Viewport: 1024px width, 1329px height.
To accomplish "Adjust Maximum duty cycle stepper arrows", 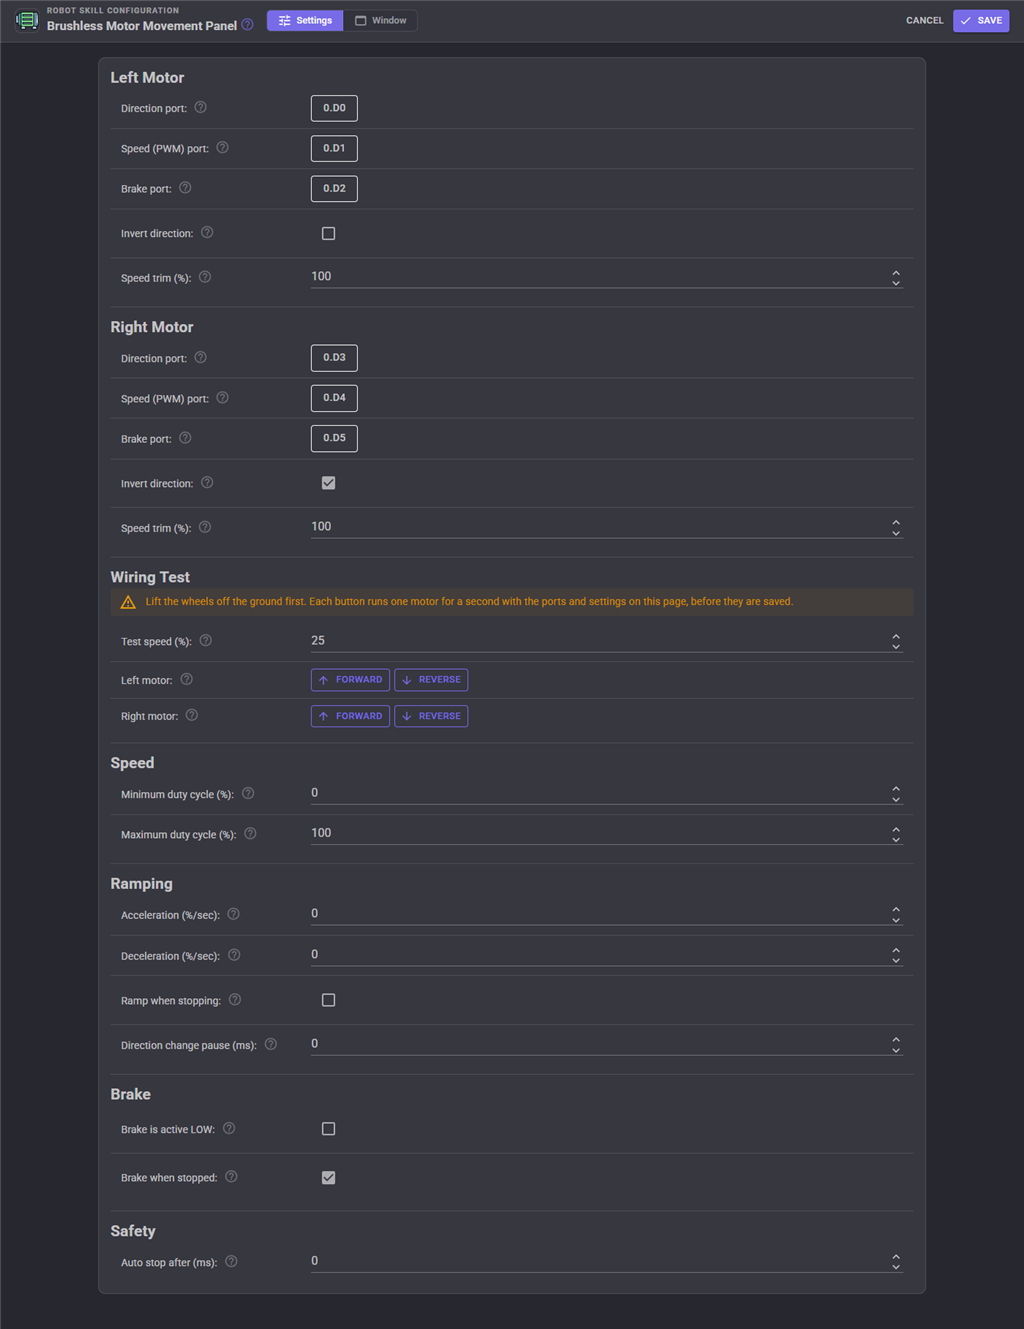I will click(896, 834).
